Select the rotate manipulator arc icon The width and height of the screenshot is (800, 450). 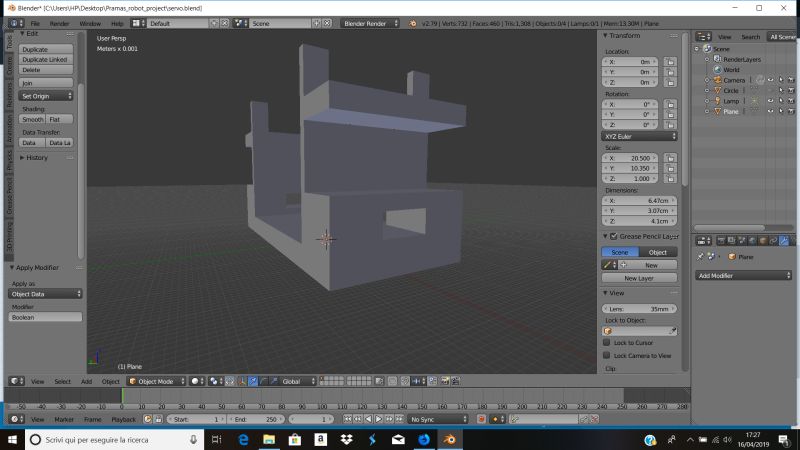coord(264,381)
